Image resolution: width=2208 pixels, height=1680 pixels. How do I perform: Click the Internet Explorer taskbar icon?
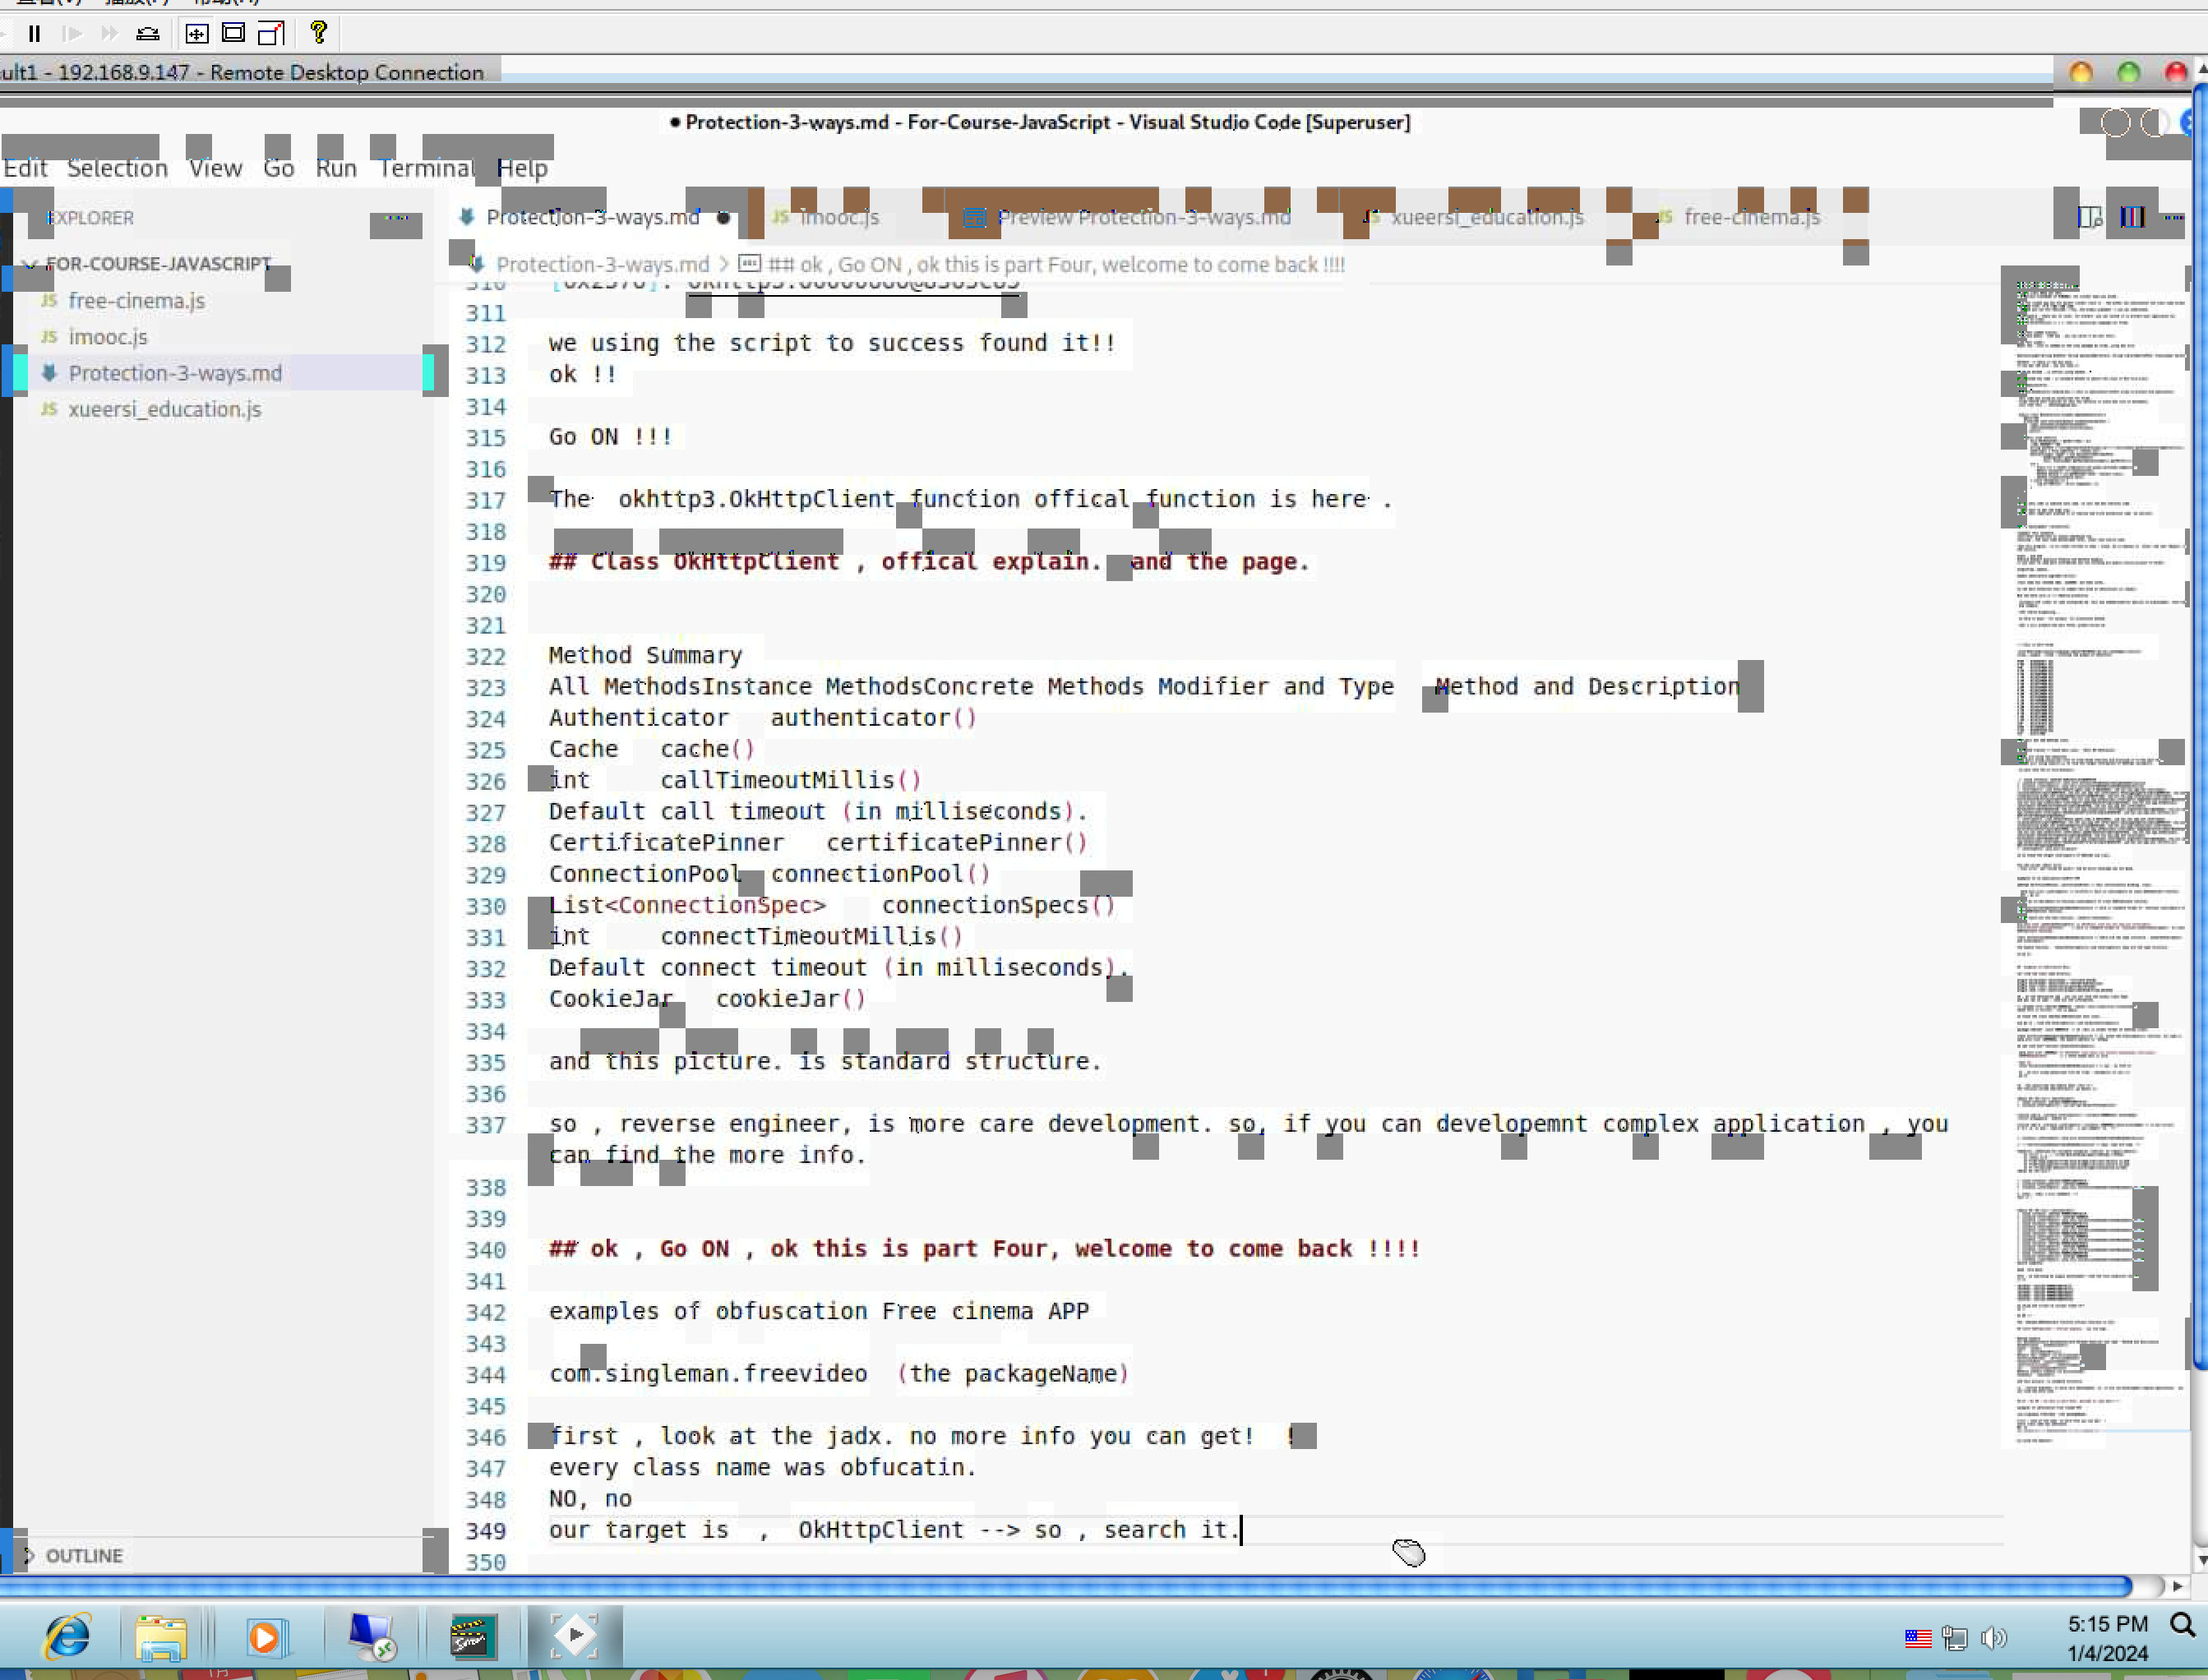[x=67, y=1637]
